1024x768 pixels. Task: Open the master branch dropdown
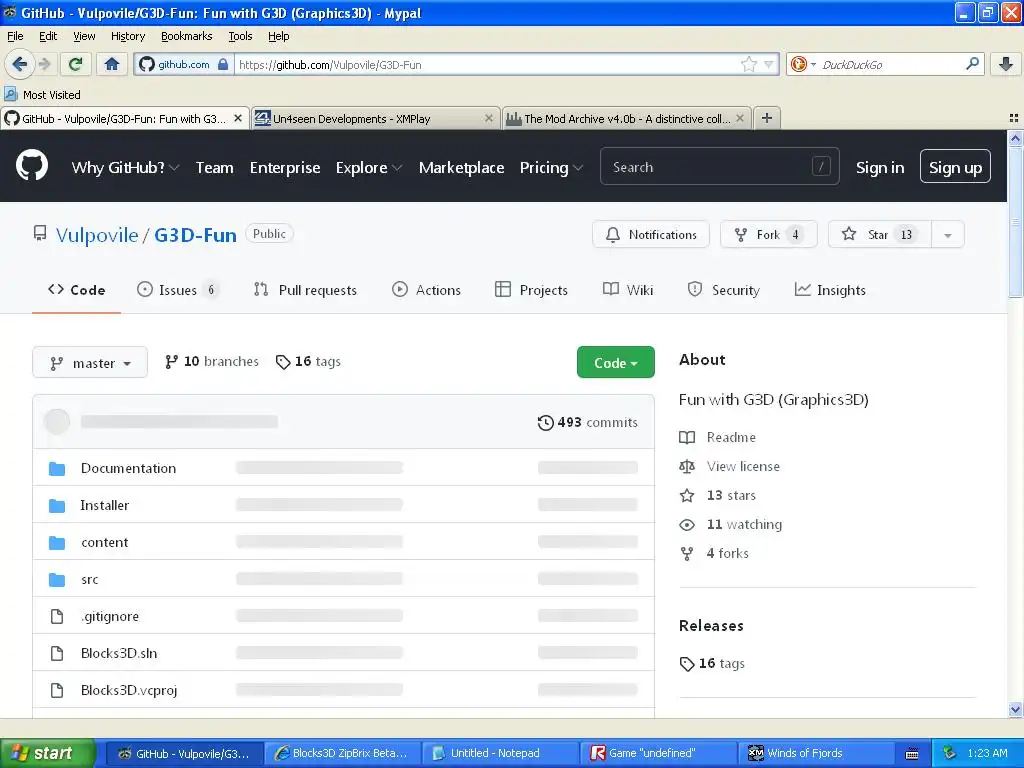[x=90, y=362]
